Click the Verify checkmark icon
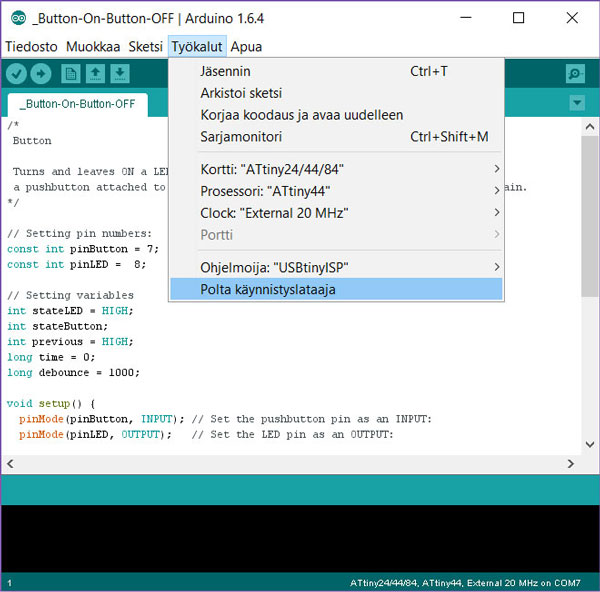Screen dimensions: 600x592 pos(16,73)
